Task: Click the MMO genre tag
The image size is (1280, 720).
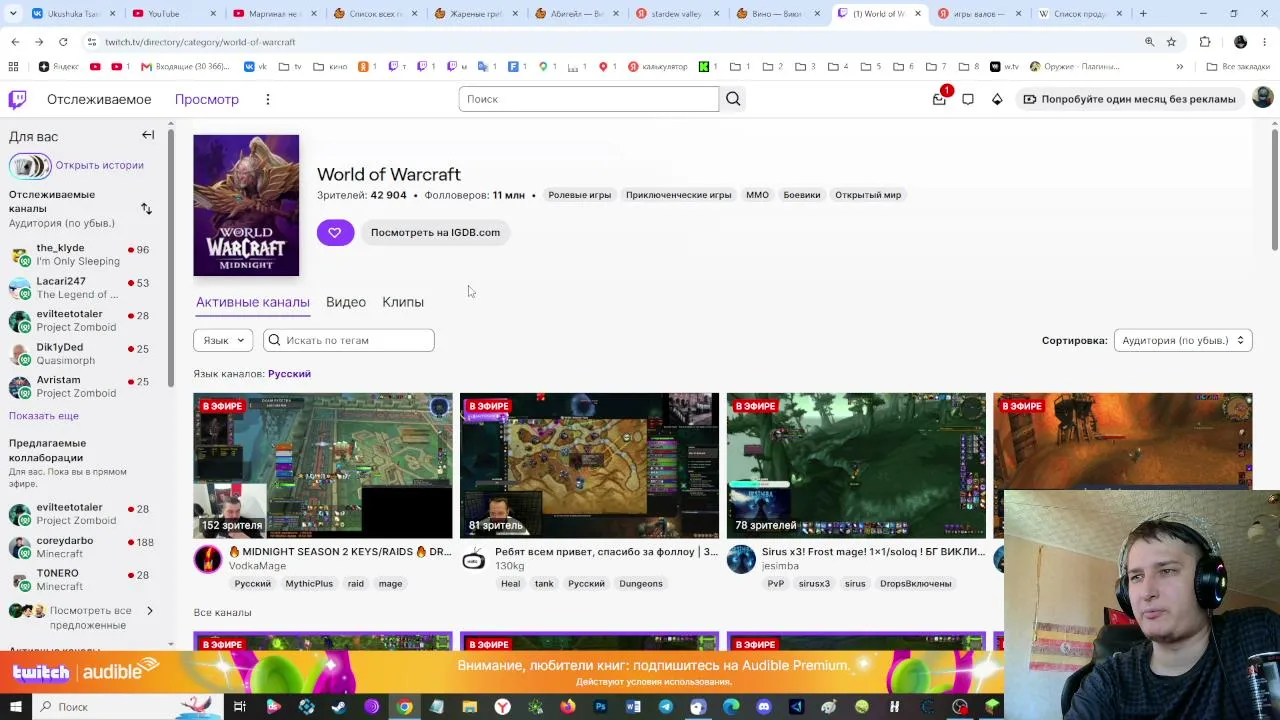Action: point(757,195)
